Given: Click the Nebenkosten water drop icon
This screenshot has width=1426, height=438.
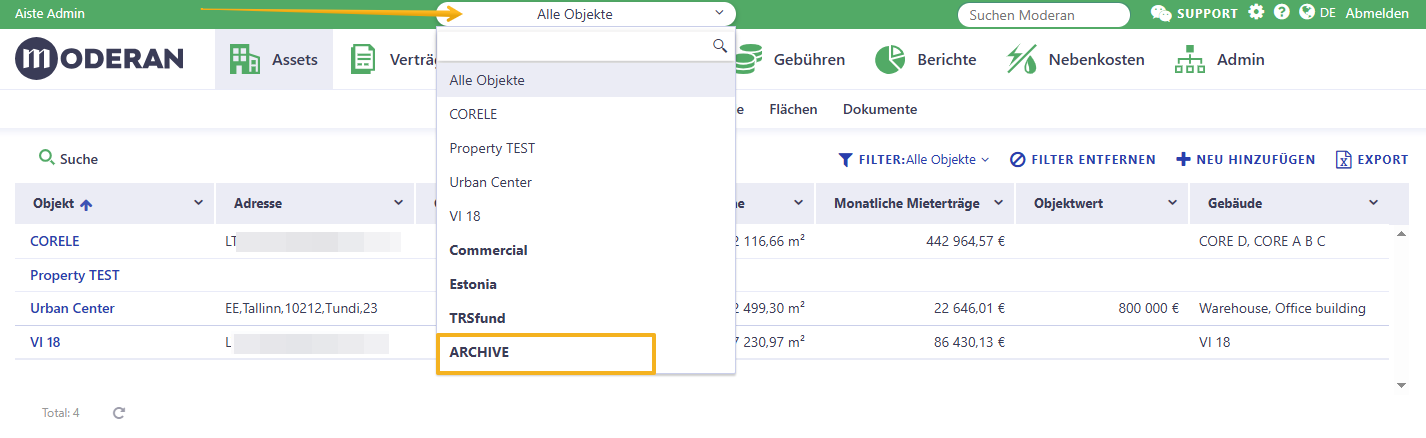Looking at the screenshot, I should pyautogui.click(x=1022, y=59).
